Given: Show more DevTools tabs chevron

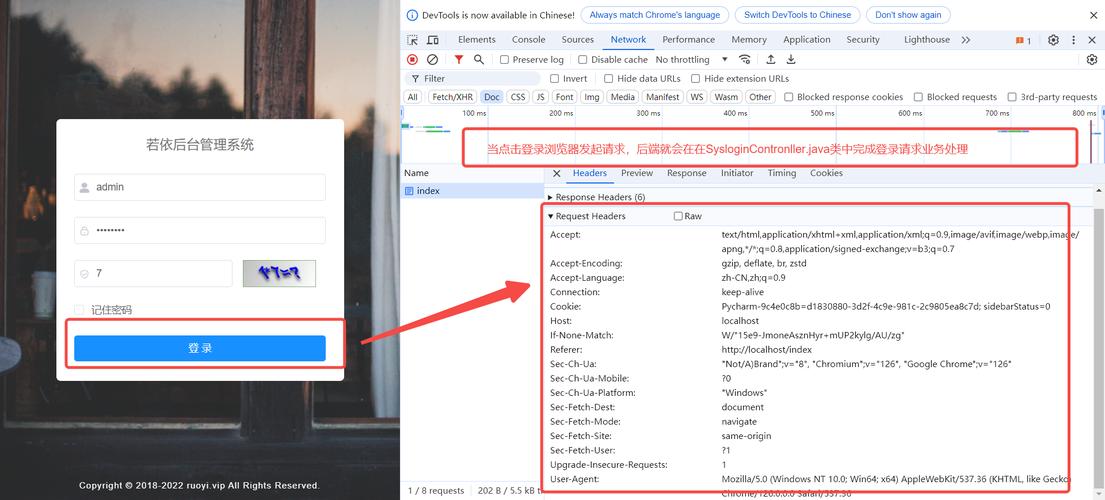Looking at the screenshot, I should pyautogui.click(x=965, y=40).
